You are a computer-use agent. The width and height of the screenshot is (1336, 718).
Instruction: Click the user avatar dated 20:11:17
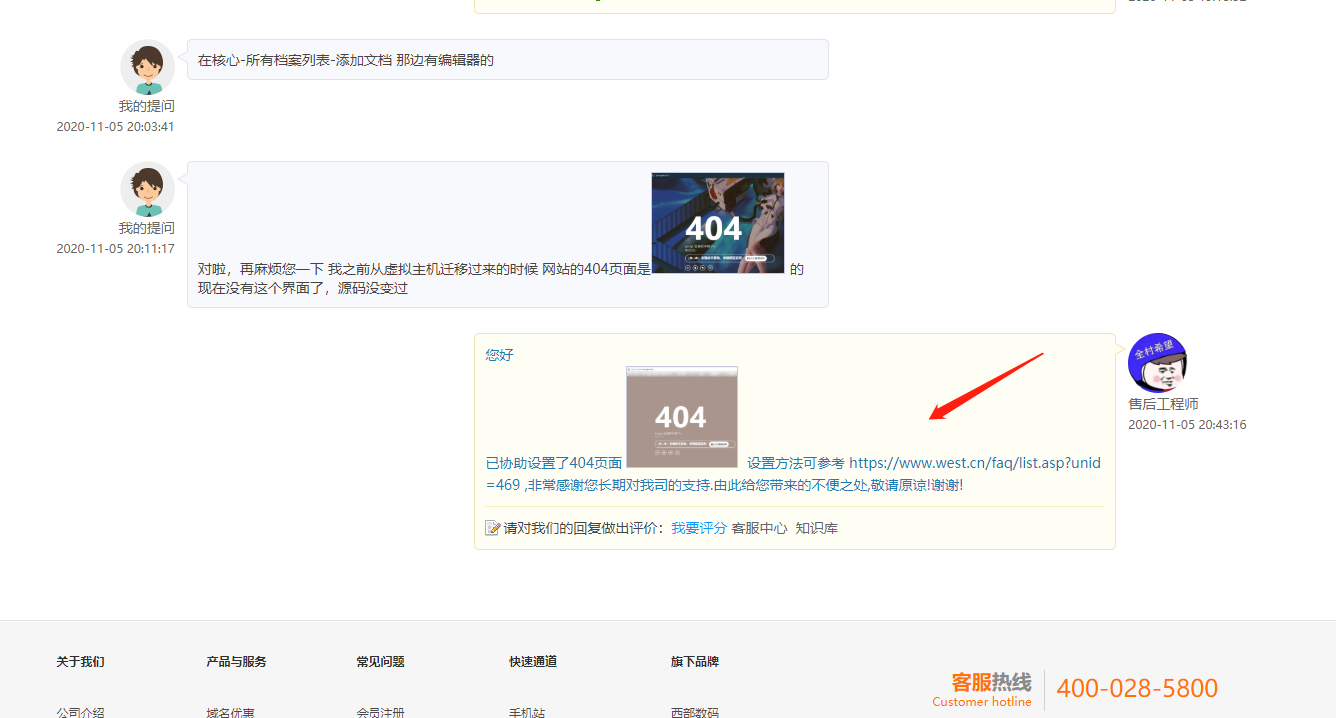(x=147, y=189)
